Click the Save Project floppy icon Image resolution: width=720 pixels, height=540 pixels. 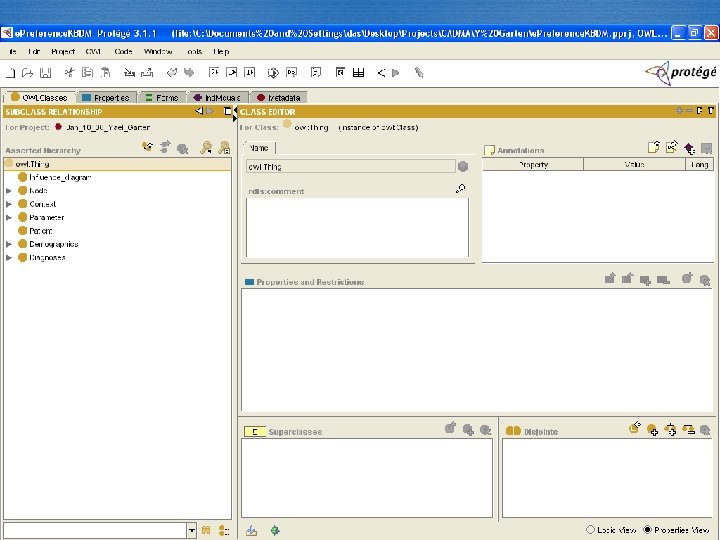[45, 73]
